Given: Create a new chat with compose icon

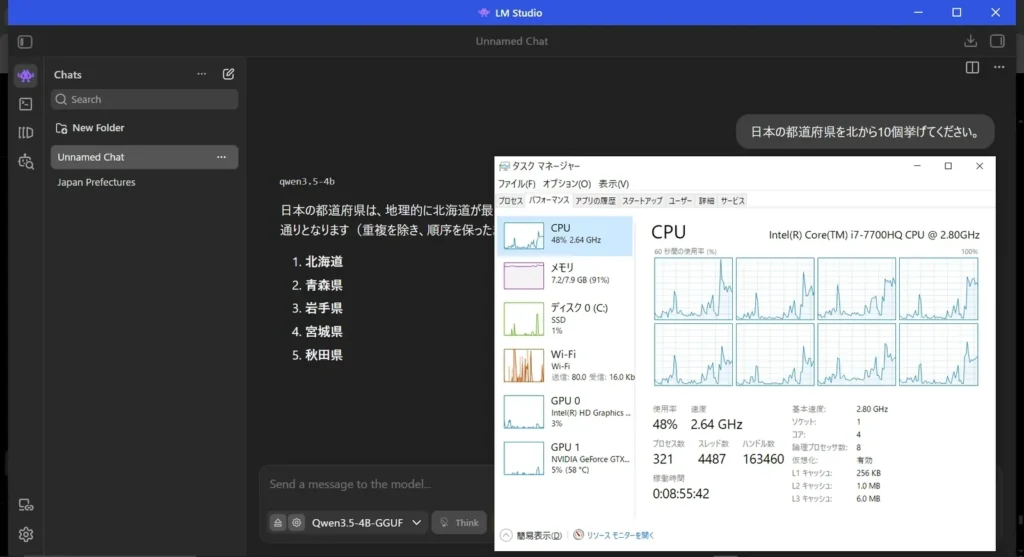Looking at the screenshot, I should (x=228, y=74).
